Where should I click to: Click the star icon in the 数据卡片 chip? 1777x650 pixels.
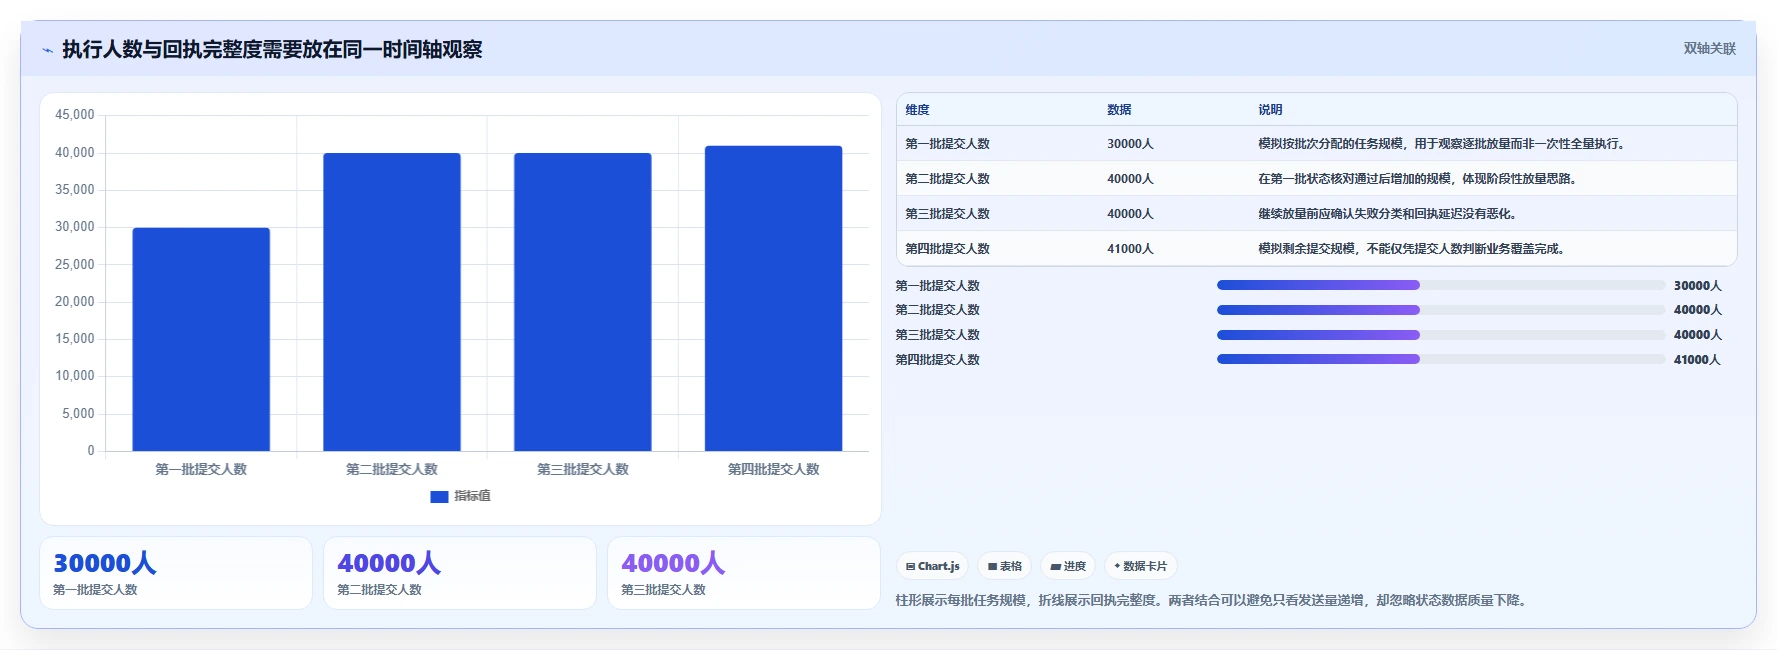(x=1117, y=566)
